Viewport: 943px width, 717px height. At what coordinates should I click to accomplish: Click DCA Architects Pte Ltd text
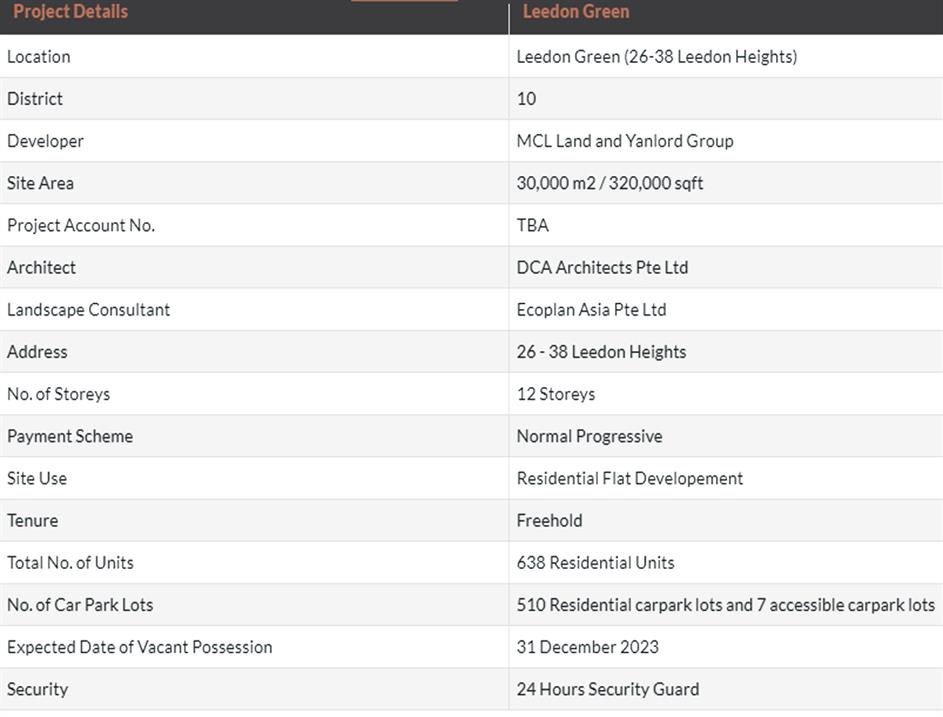[x=602, y=267]
